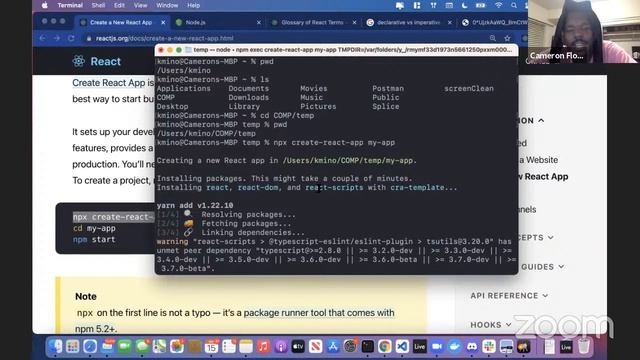Screen dimensions: 640x360
Task: Open the package runner tool link
Action: tap(319, 313)
